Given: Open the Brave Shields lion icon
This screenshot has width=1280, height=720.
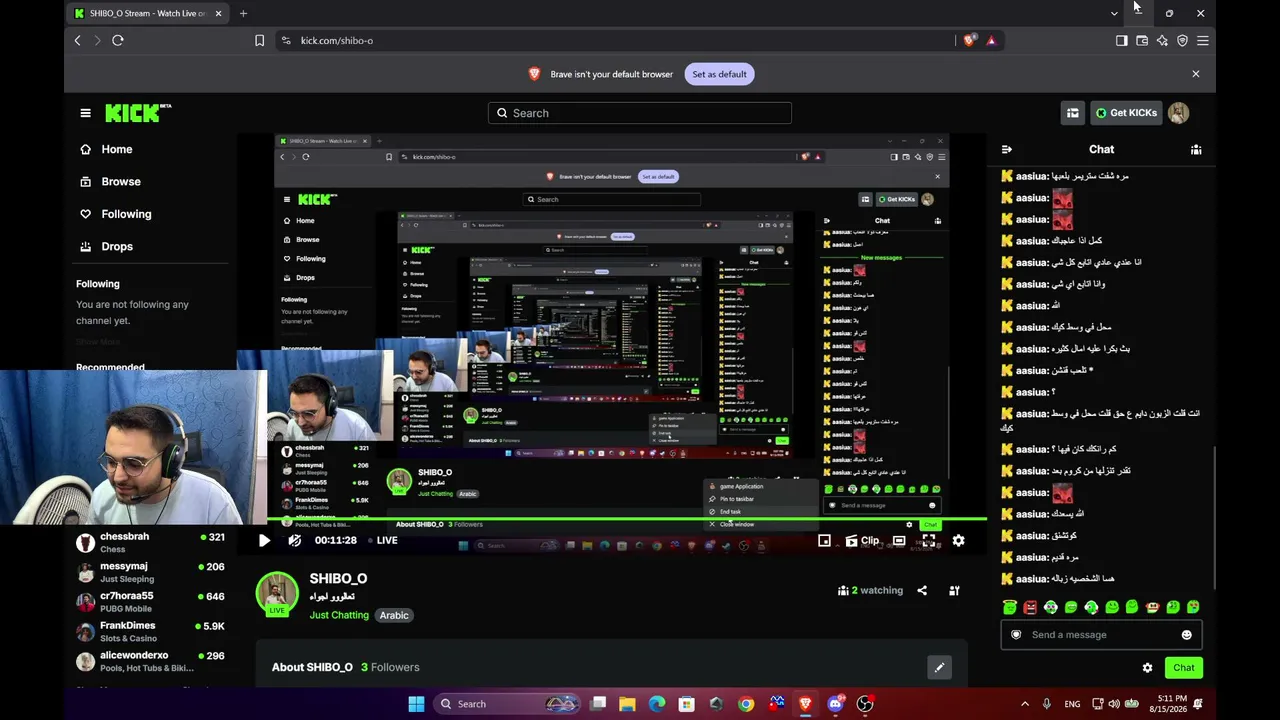Looking at the screenshot, I should (x=969, y=40).
